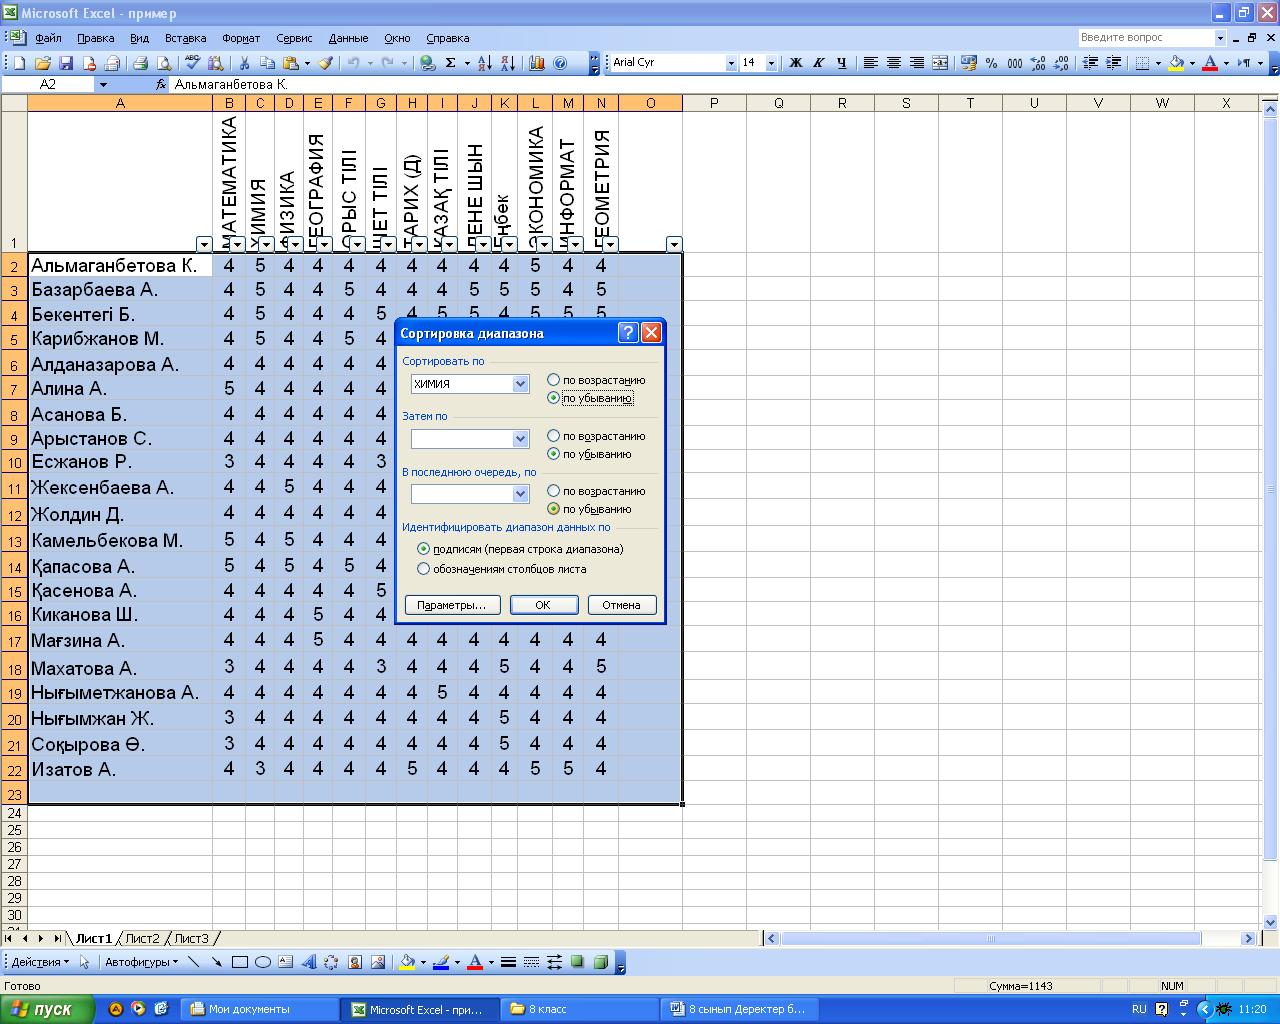Open the Вставка menu
Screen dimensions: 1280x1024
coord(185,38)
